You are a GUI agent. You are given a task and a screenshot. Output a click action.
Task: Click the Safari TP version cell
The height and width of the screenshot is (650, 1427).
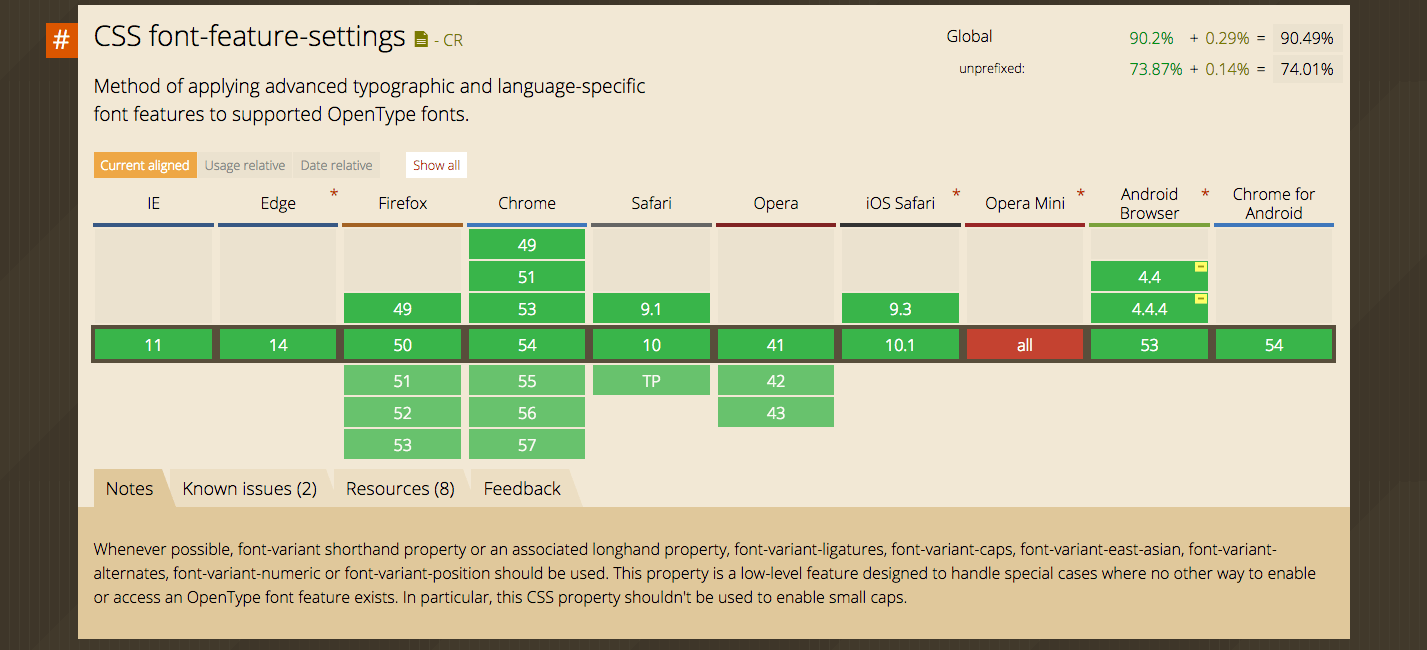click(x=651, y=381)
